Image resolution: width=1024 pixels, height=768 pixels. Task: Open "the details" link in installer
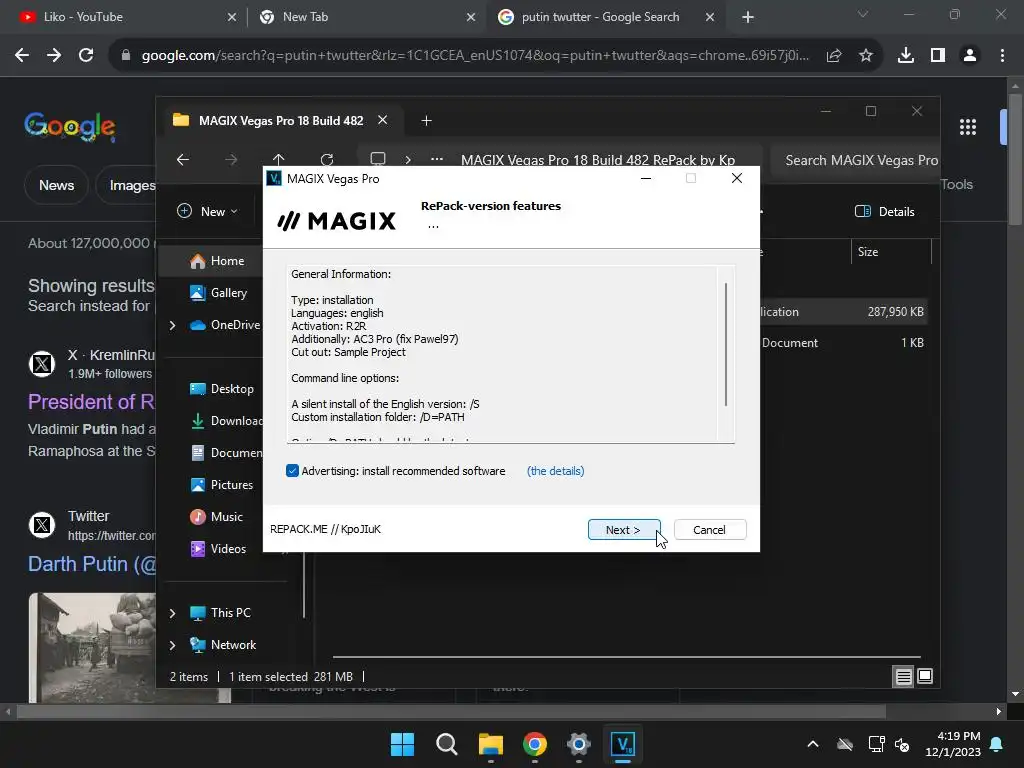[555, 471]
